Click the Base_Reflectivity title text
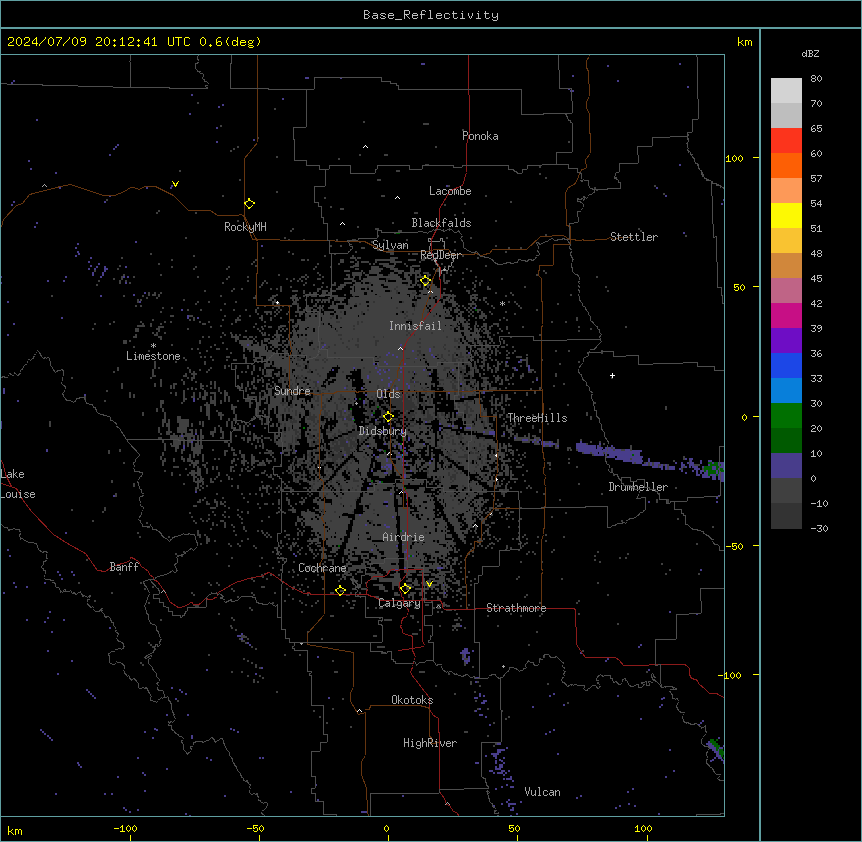 click(431, 15)
